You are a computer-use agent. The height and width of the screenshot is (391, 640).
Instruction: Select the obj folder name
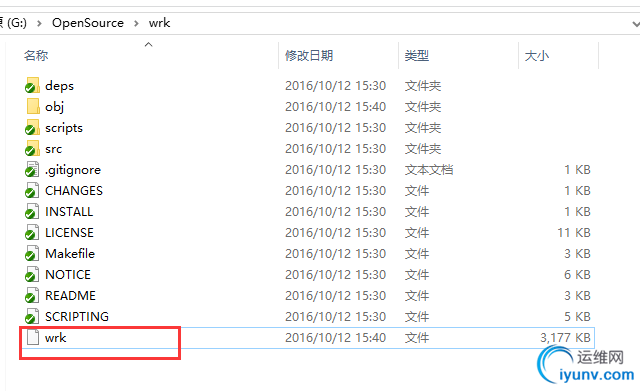pyautogui.click(x=55, y=107)
